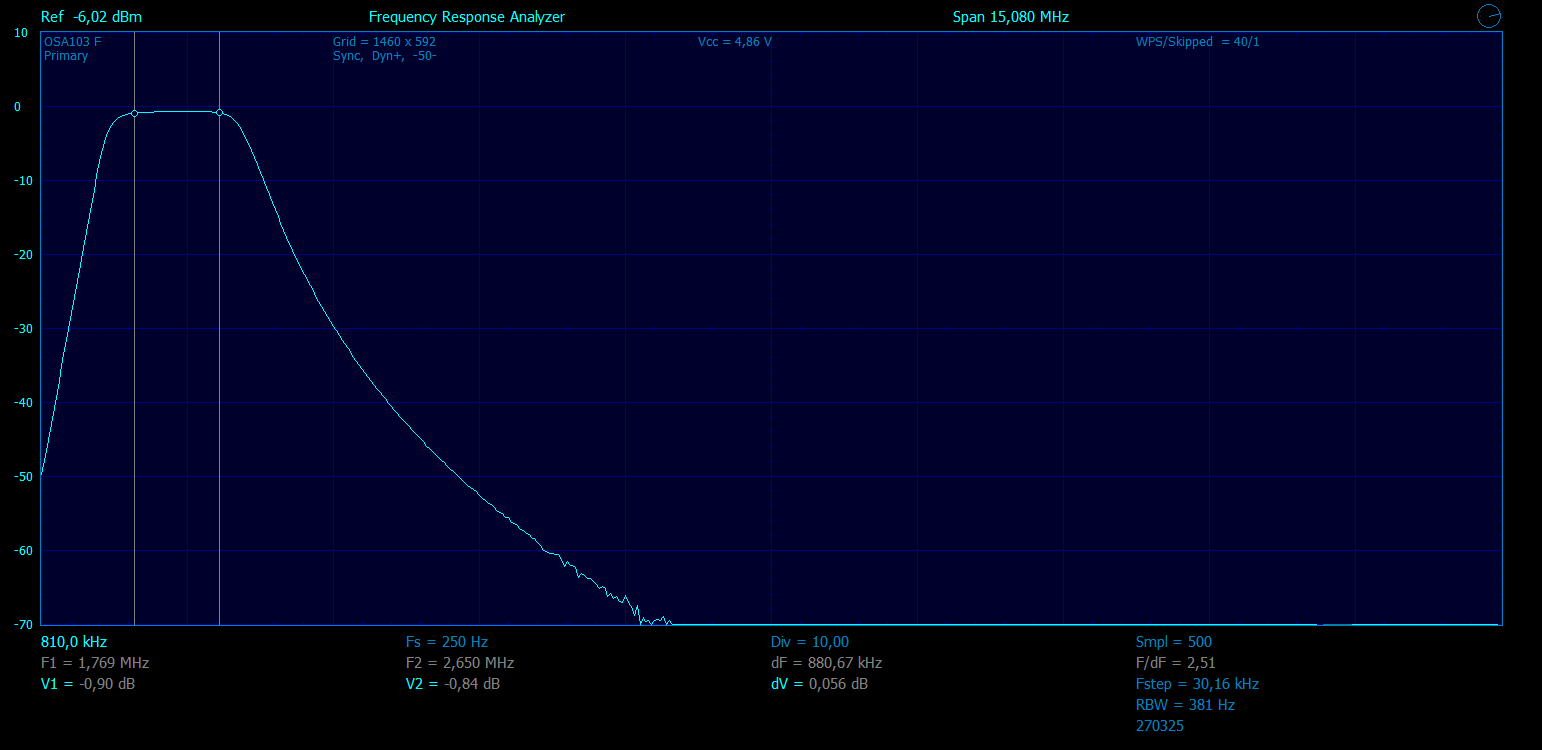The image size is (1542, 750).
Task: Click the Grid = 1460 x 592 text
Action: (384, 42)
